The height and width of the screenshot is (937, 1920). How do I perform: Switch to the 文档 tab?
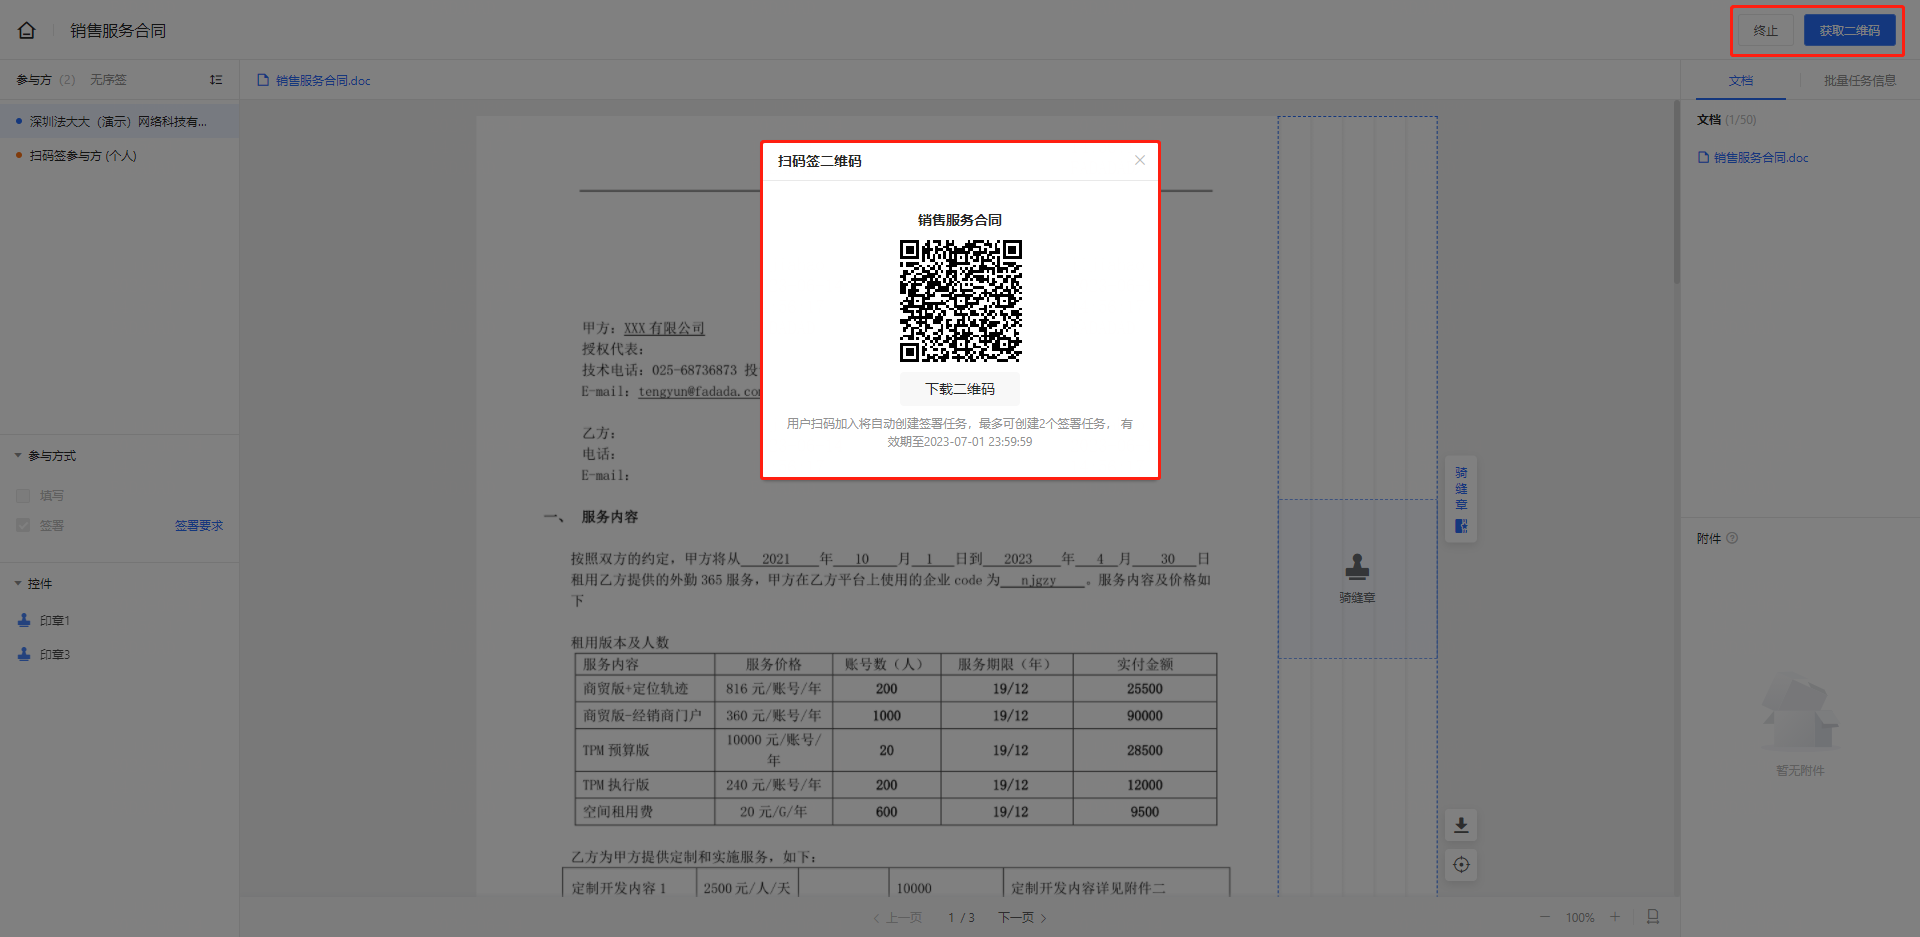1741,80
